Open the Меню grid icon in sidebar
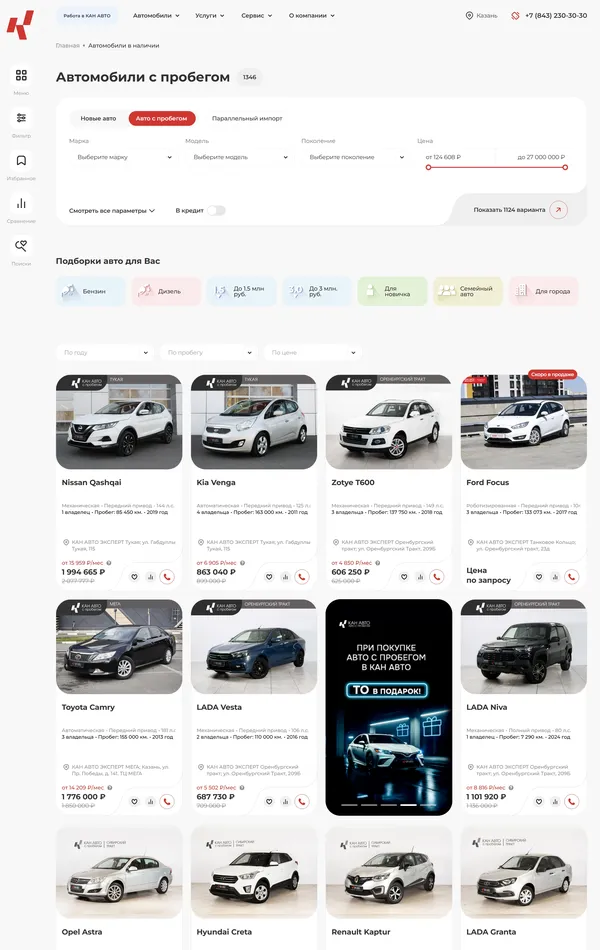Image resolution: width=600 pixels, height=950 pixels. (x=21, y=75)
